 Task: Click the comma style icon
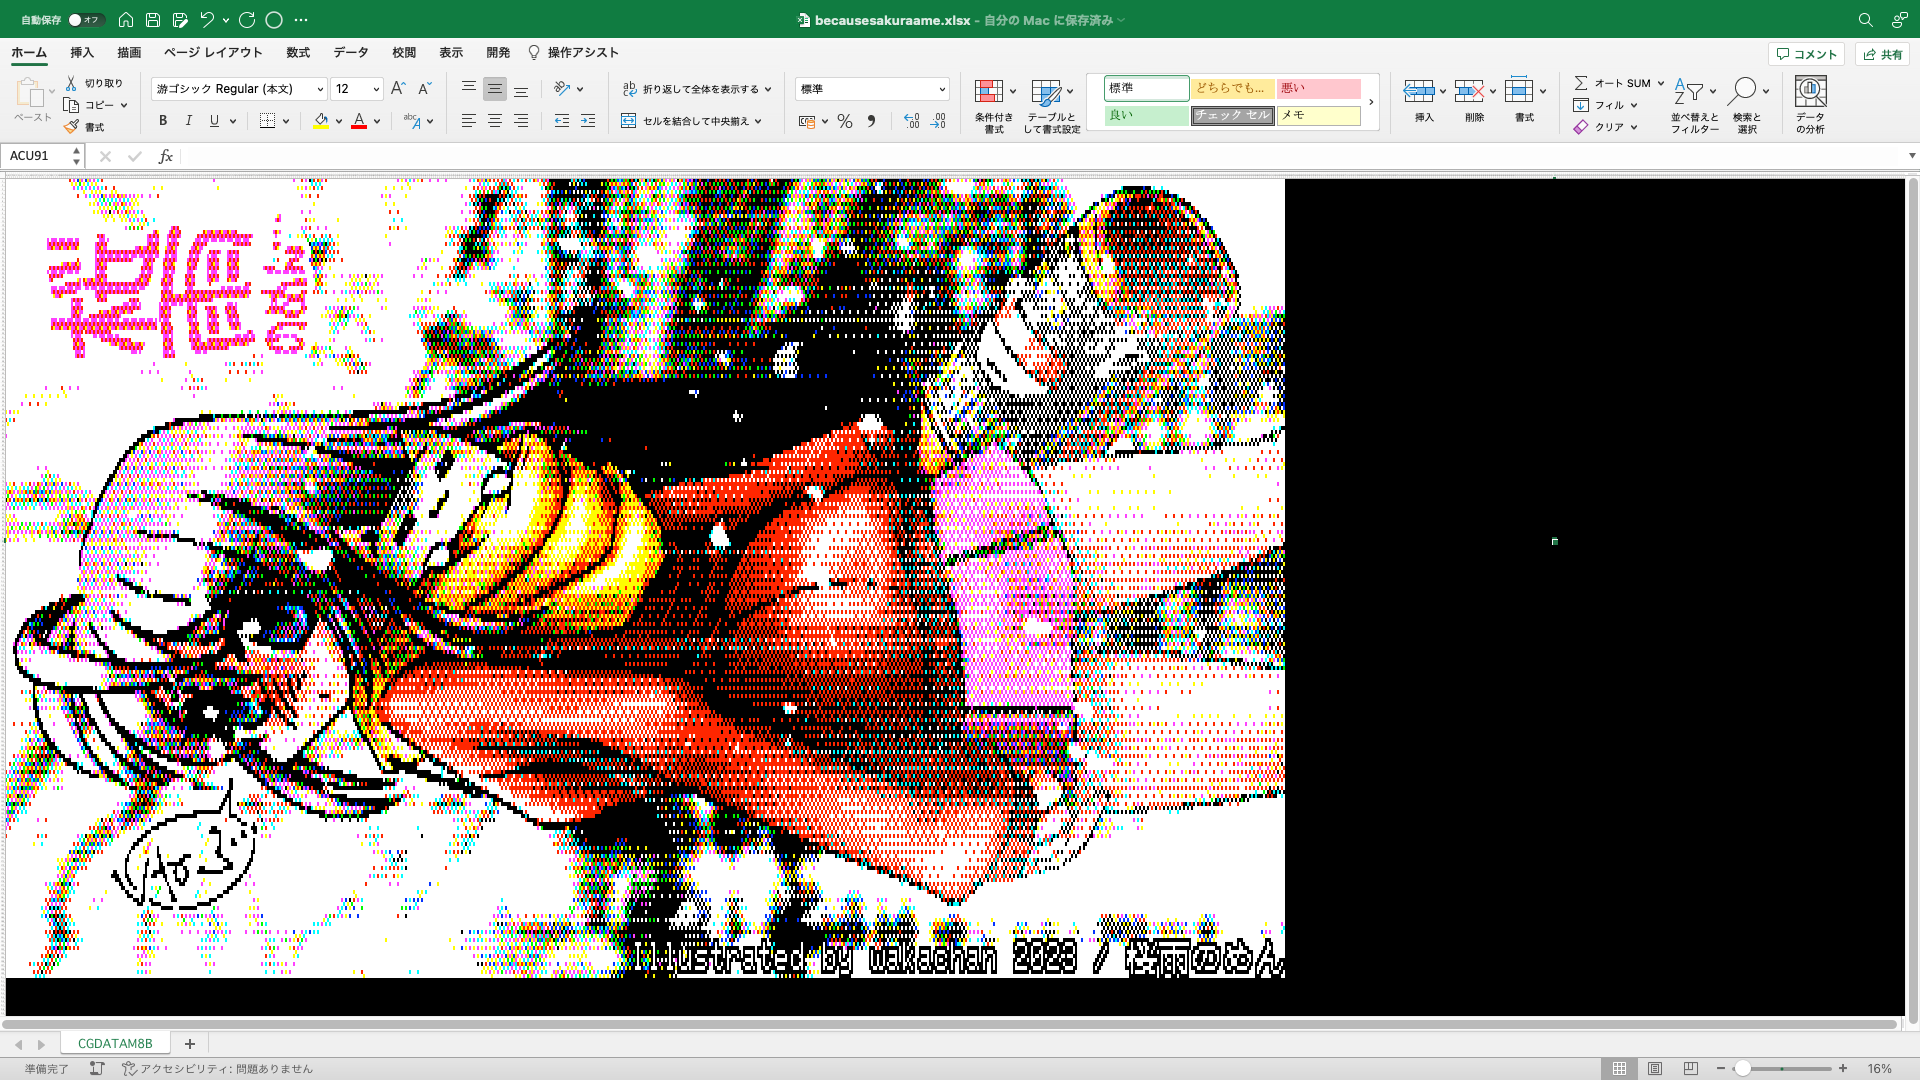click(x=871, y=121)
